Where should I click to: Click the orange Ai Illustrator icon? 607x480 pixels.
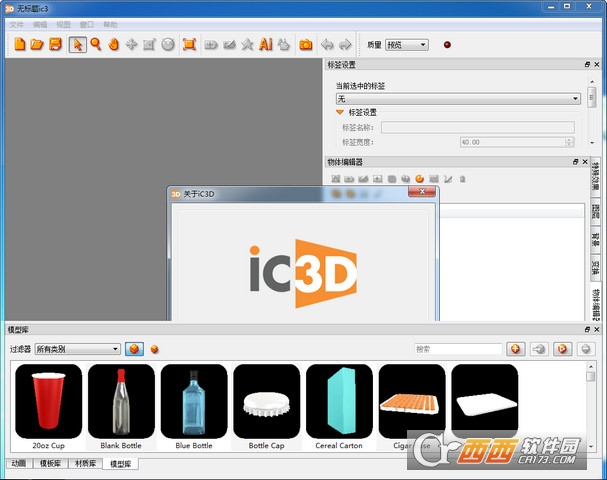(266, 44)
